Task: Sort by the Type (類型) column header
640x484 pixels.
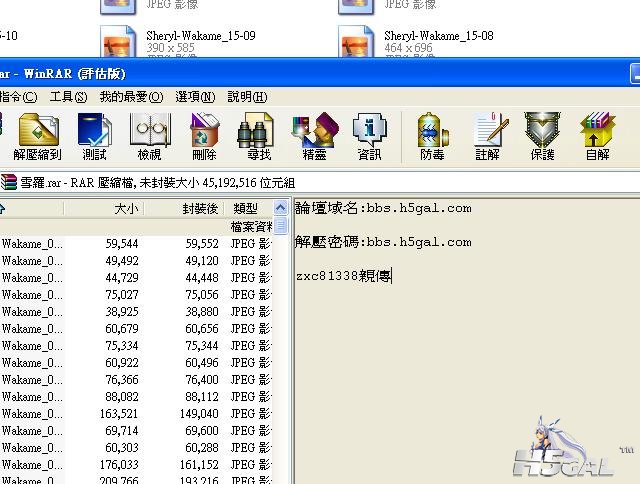Action: (x=248, y=209)
